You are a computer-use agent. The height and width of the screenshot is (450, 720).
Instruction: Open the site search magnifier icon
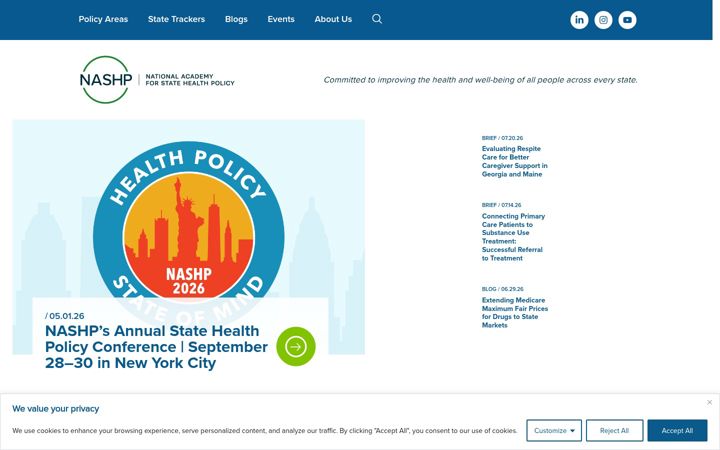pyautogui.click(x=377, y=19)
